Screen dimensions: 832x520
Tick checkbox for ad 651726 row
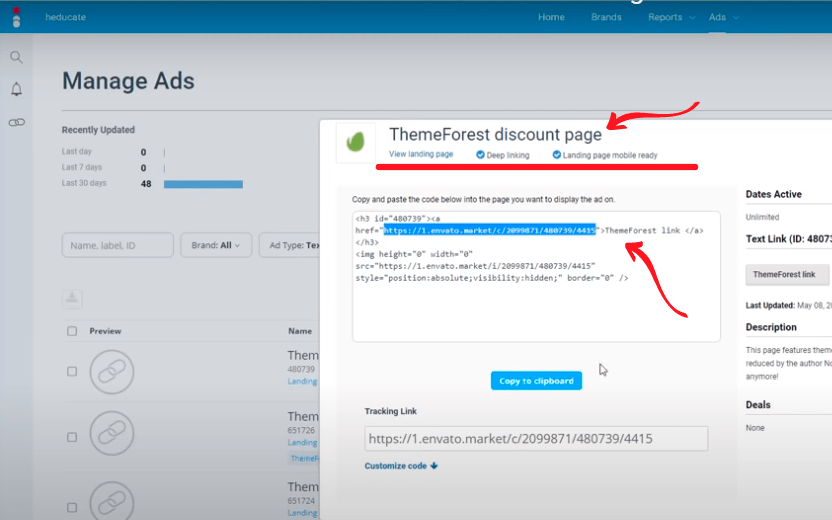click(72, 437)
